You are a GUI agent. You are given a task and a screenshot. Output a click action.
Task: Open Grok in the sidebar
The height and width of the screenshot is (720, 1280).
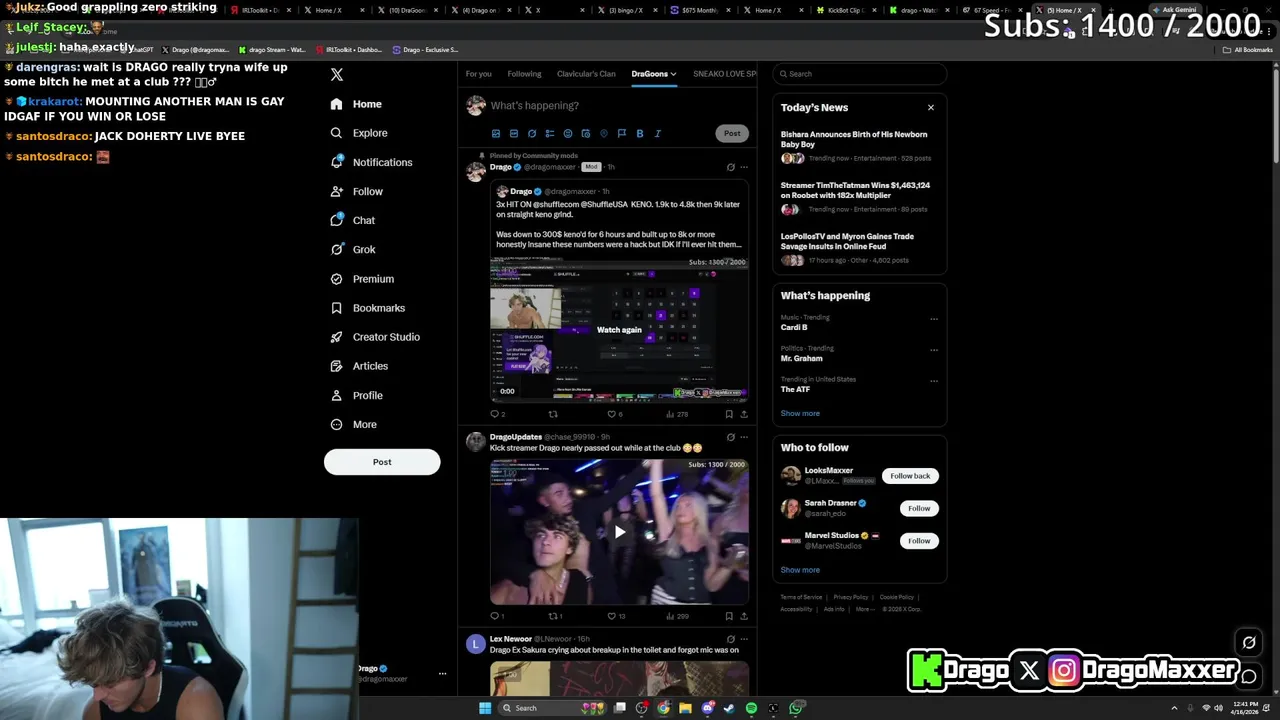click(x=353, y=249)
